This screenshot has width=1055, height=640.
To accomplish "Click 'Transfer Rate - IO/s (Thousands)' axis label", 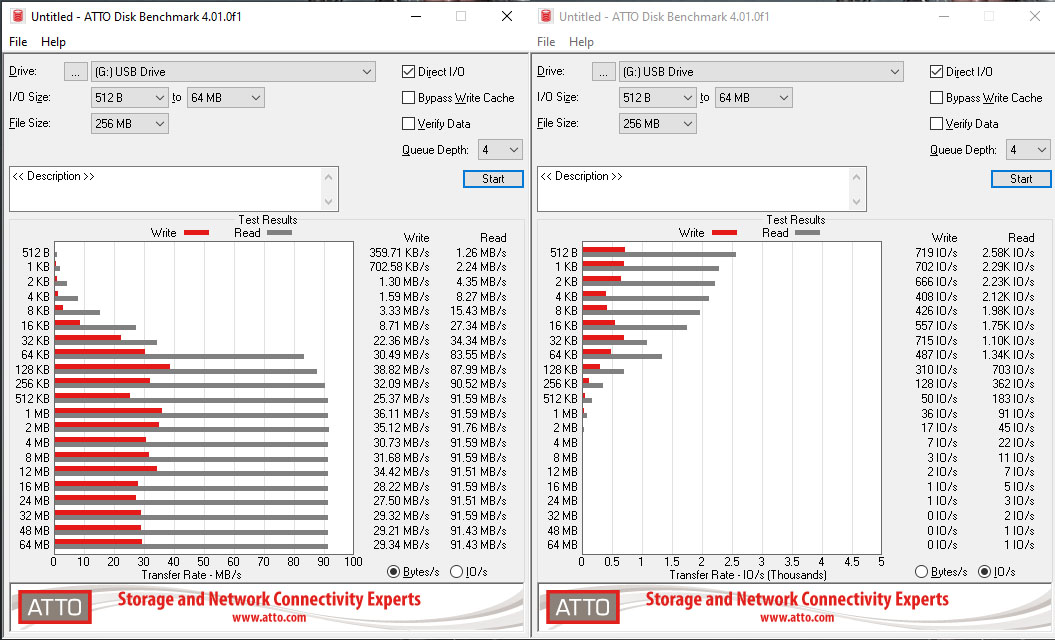I will coord(748,575).
